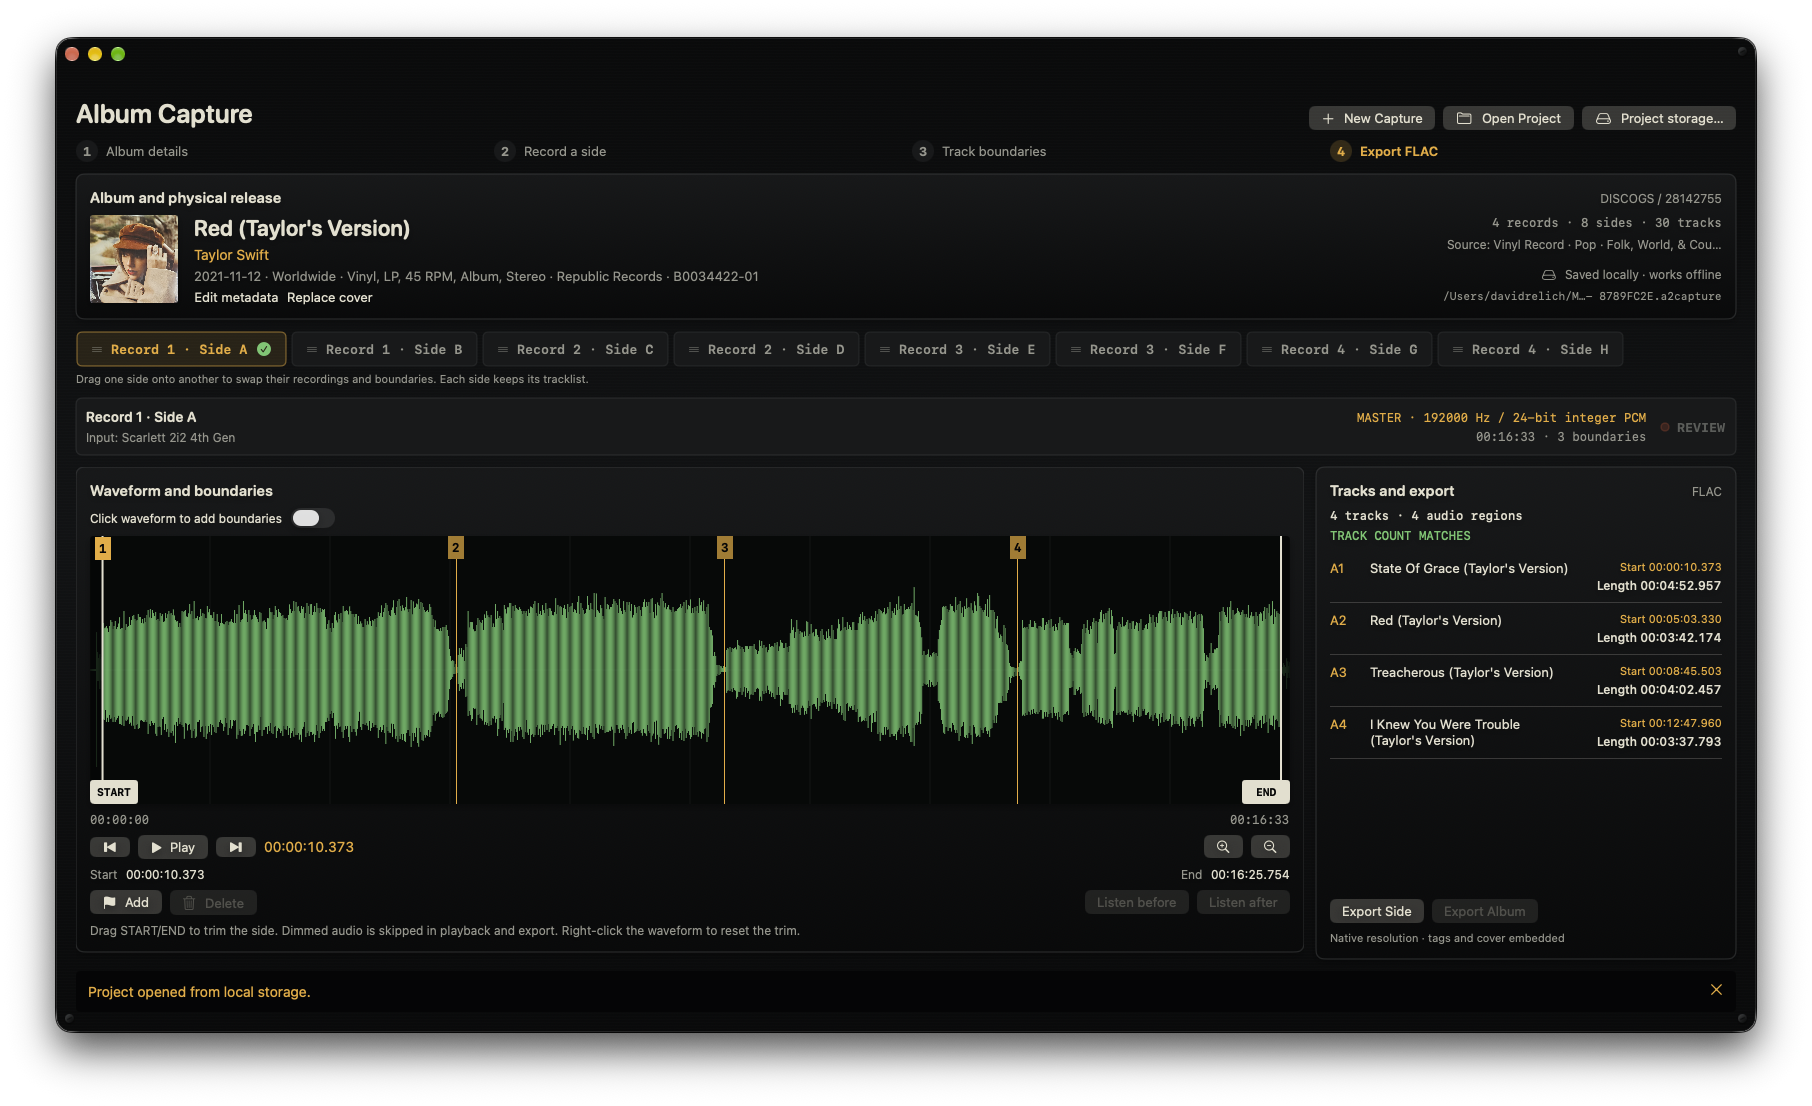
Task: Switch to Record 4 Side G
Action: coord(1339,349)
